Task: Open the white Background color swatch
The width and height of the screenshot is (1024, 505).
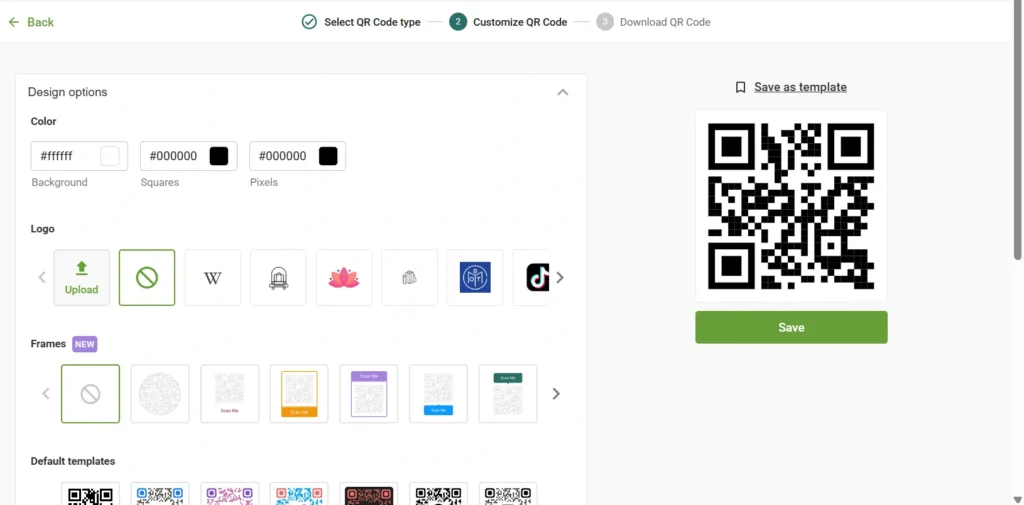Action: [110, 156]
